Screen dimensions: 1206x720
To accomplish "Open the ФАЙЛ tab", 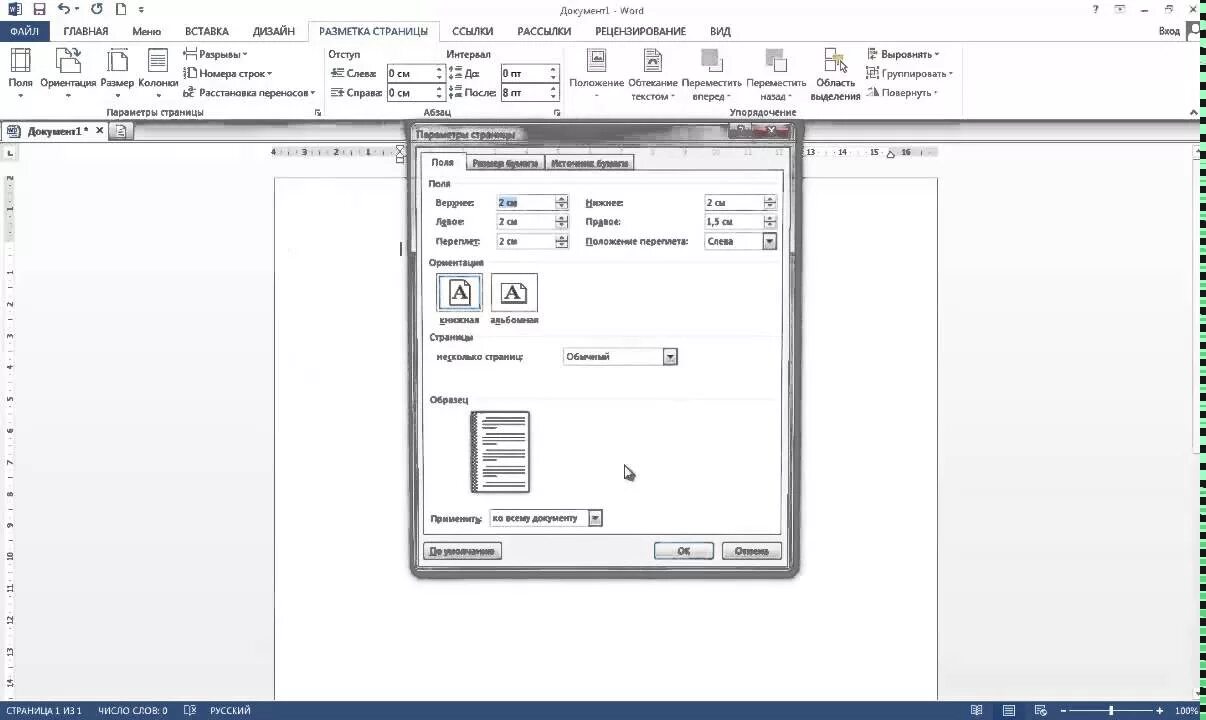I will tap(25, 31).
